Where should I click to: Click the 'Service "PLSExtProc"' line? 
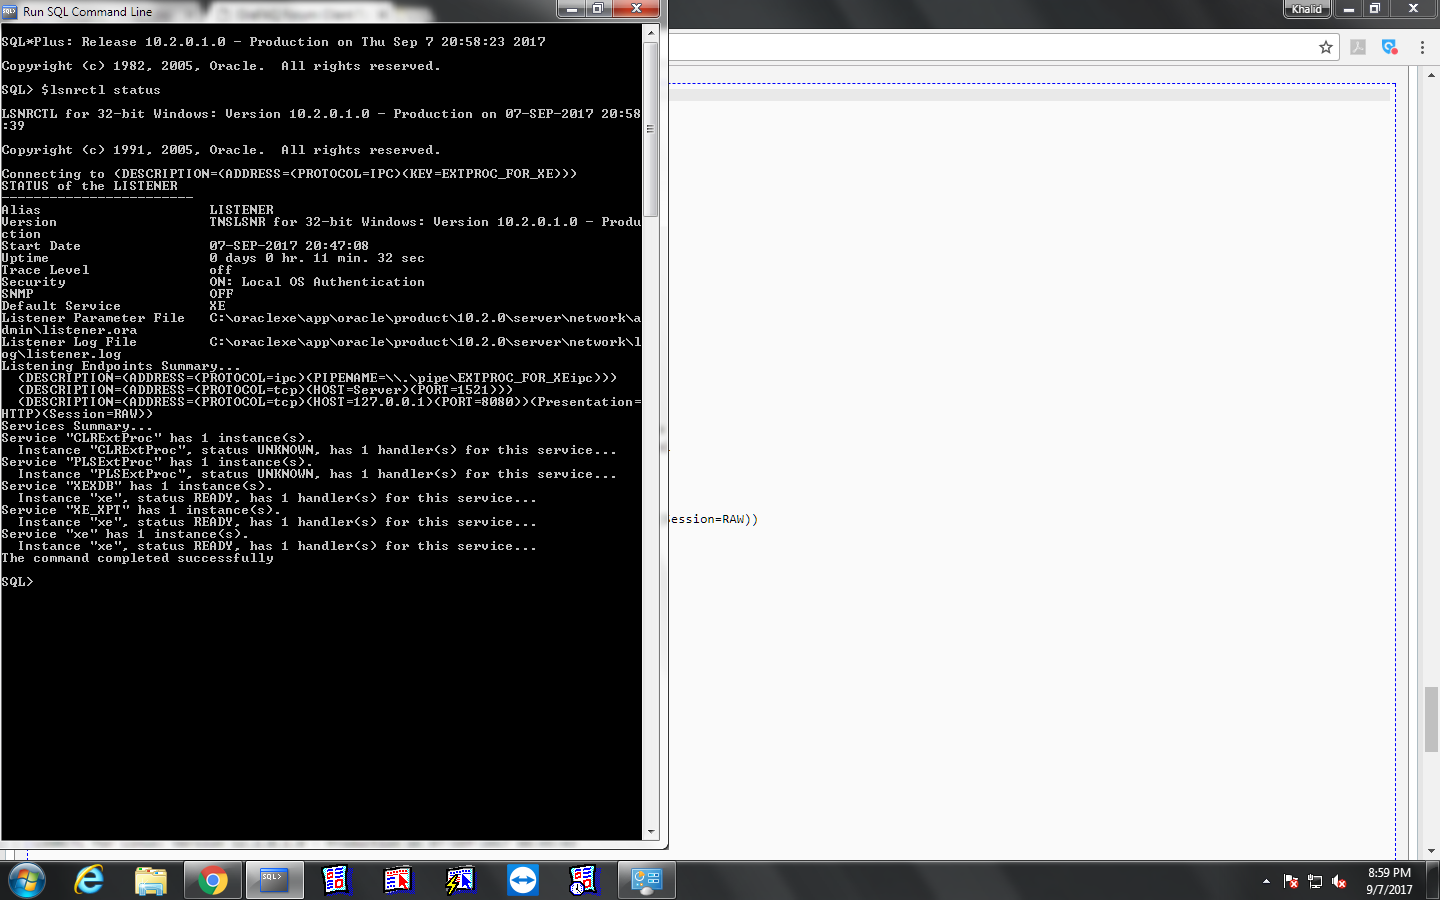point(157,462)
